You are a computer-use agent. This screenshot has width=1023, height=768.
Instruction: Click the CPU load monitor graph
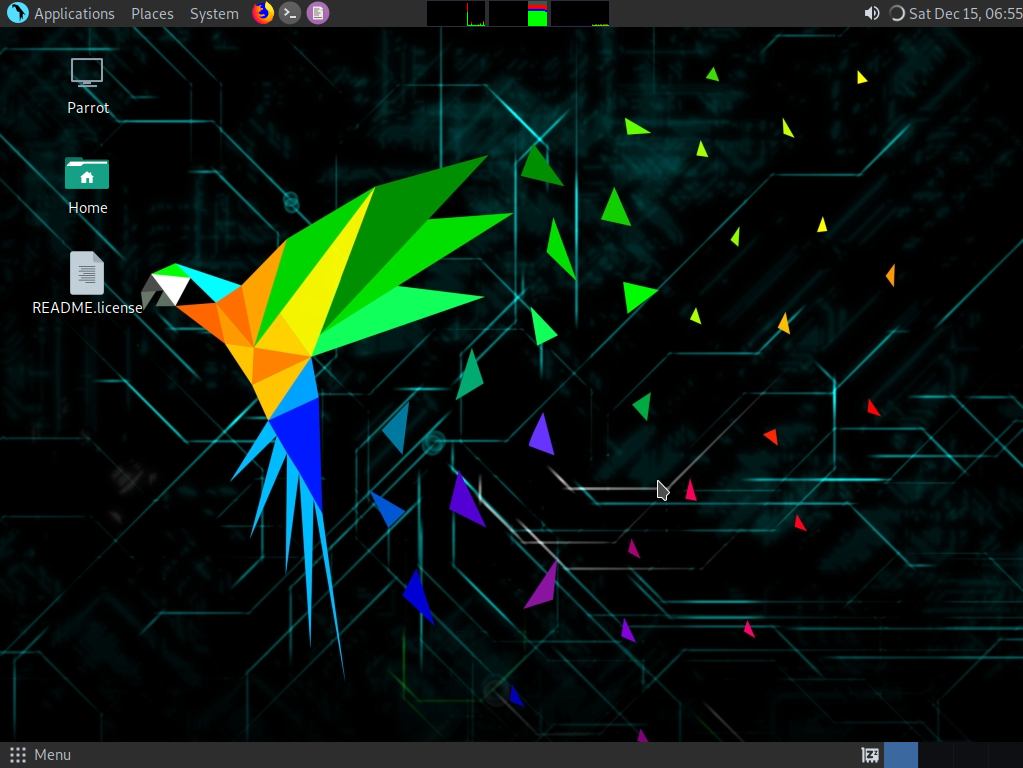456,13
